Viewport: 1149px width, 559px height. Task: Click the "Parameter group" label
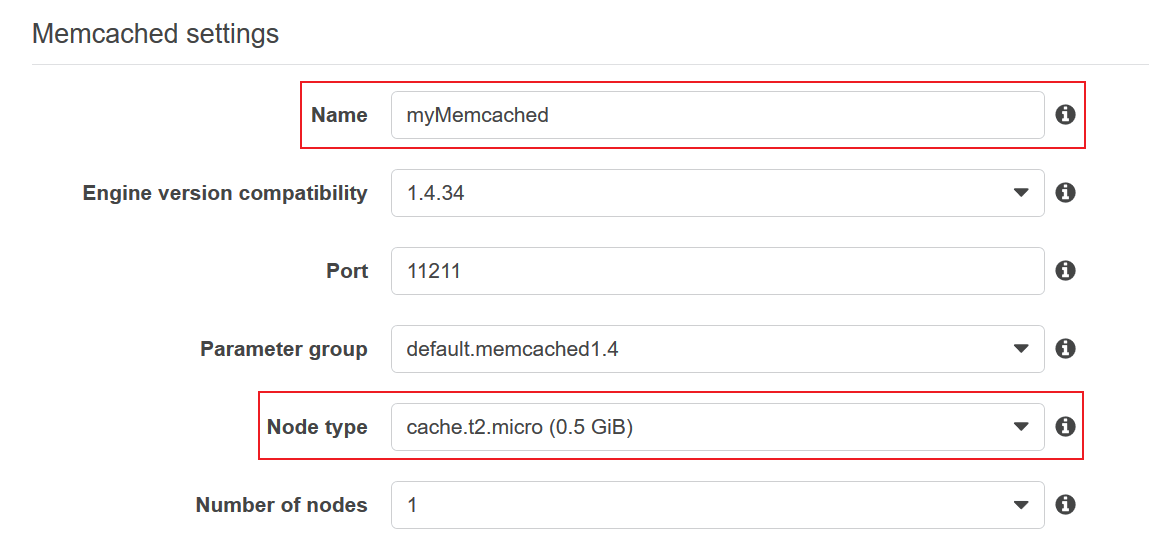(x=283, y=349)
